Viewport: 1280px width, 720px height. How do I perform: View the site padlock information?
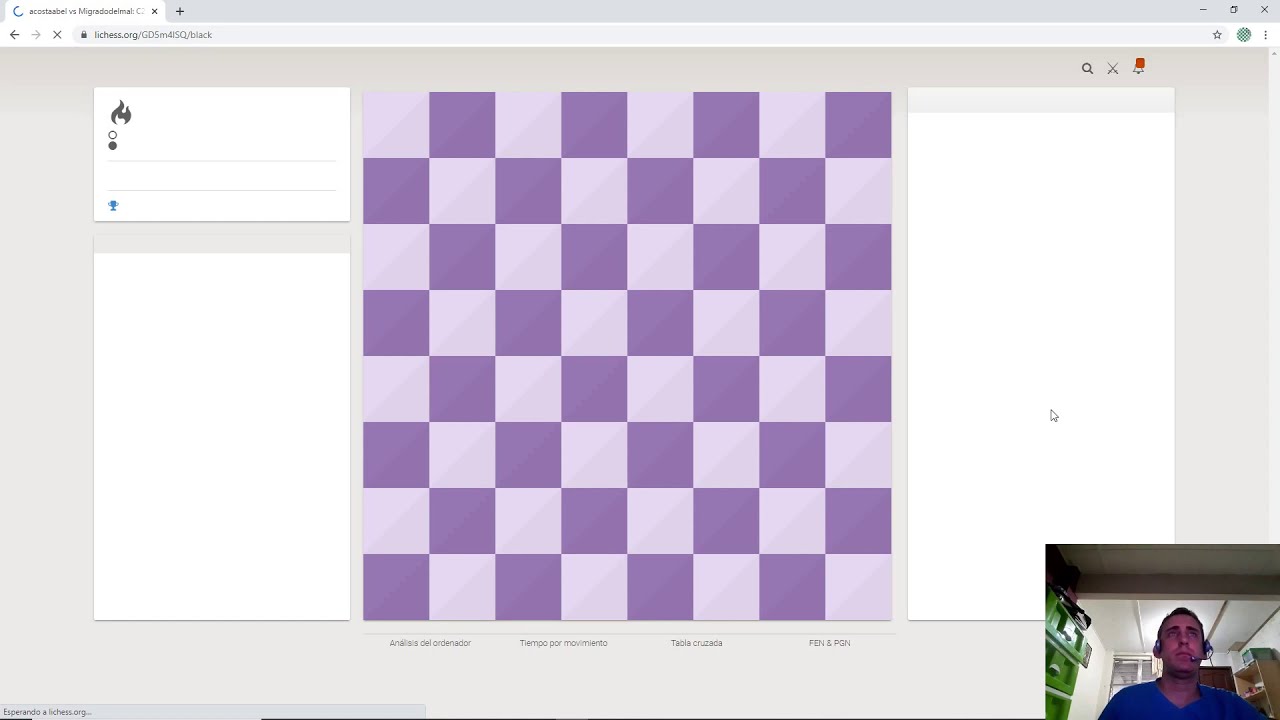tap(85, 34)
